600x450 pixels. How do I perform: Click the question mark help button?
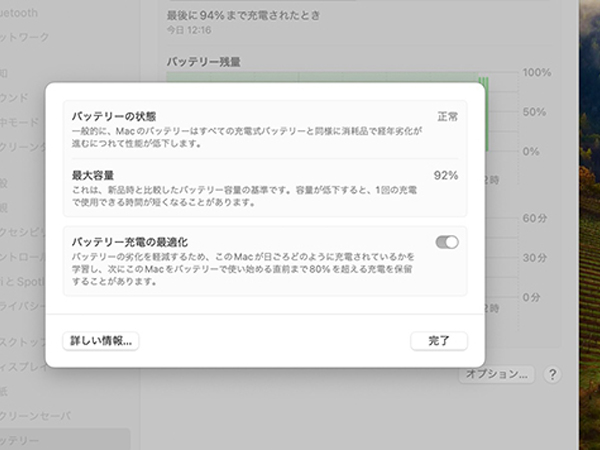pos(552,374)
